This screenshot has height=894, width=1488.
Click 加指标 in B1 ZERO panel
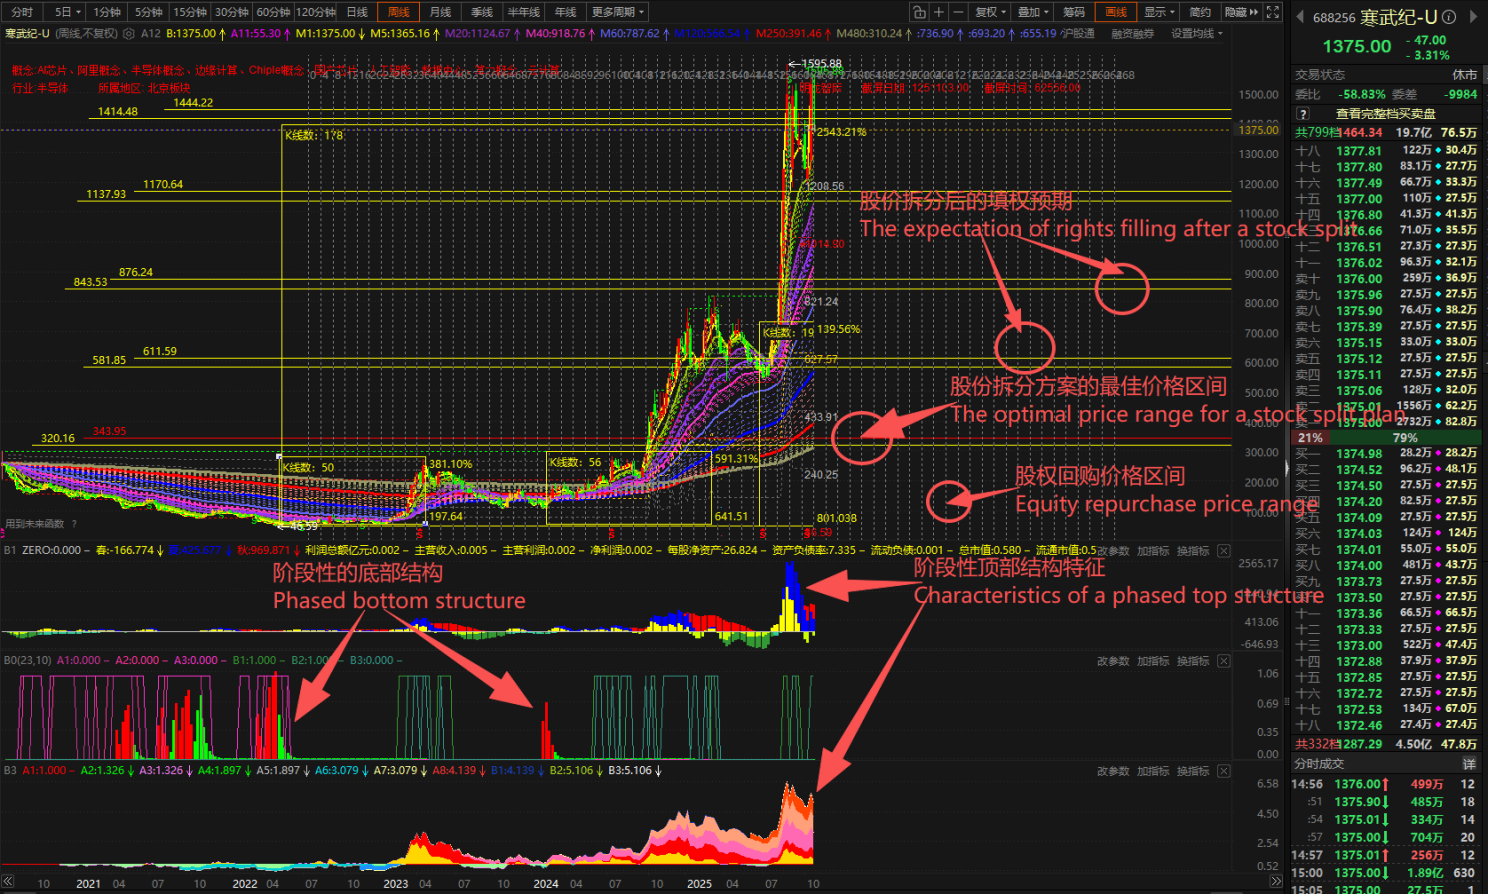pos(1153,551)
